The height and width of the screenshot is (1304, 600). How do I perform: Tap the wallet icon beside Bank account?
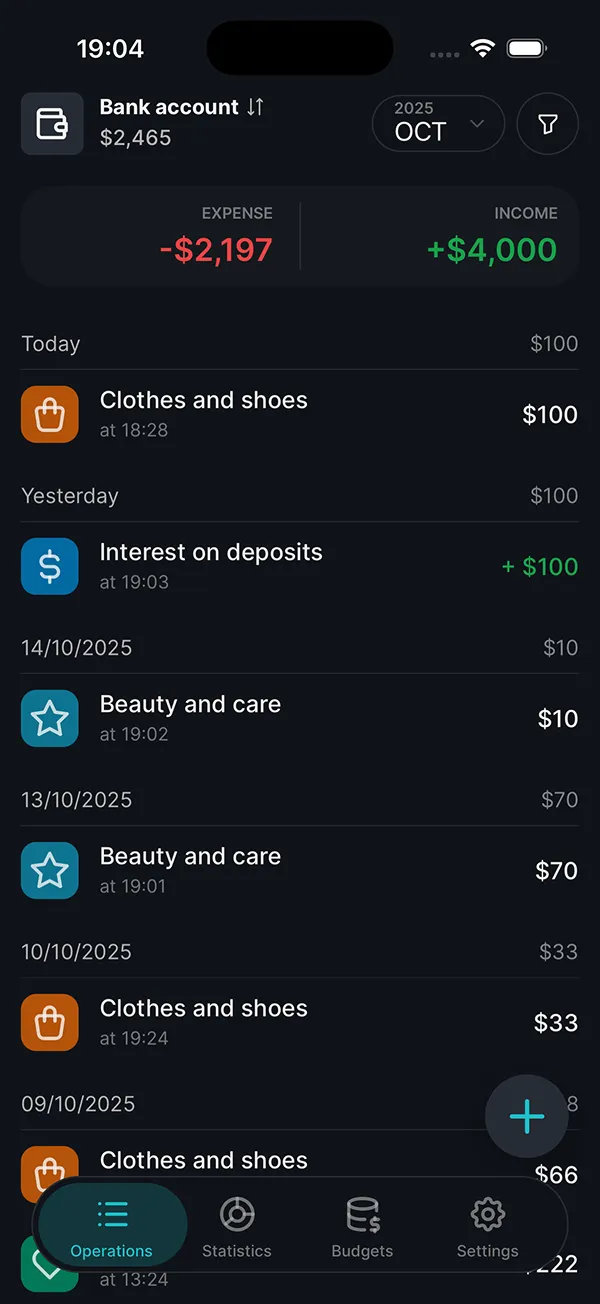[52, 124]
